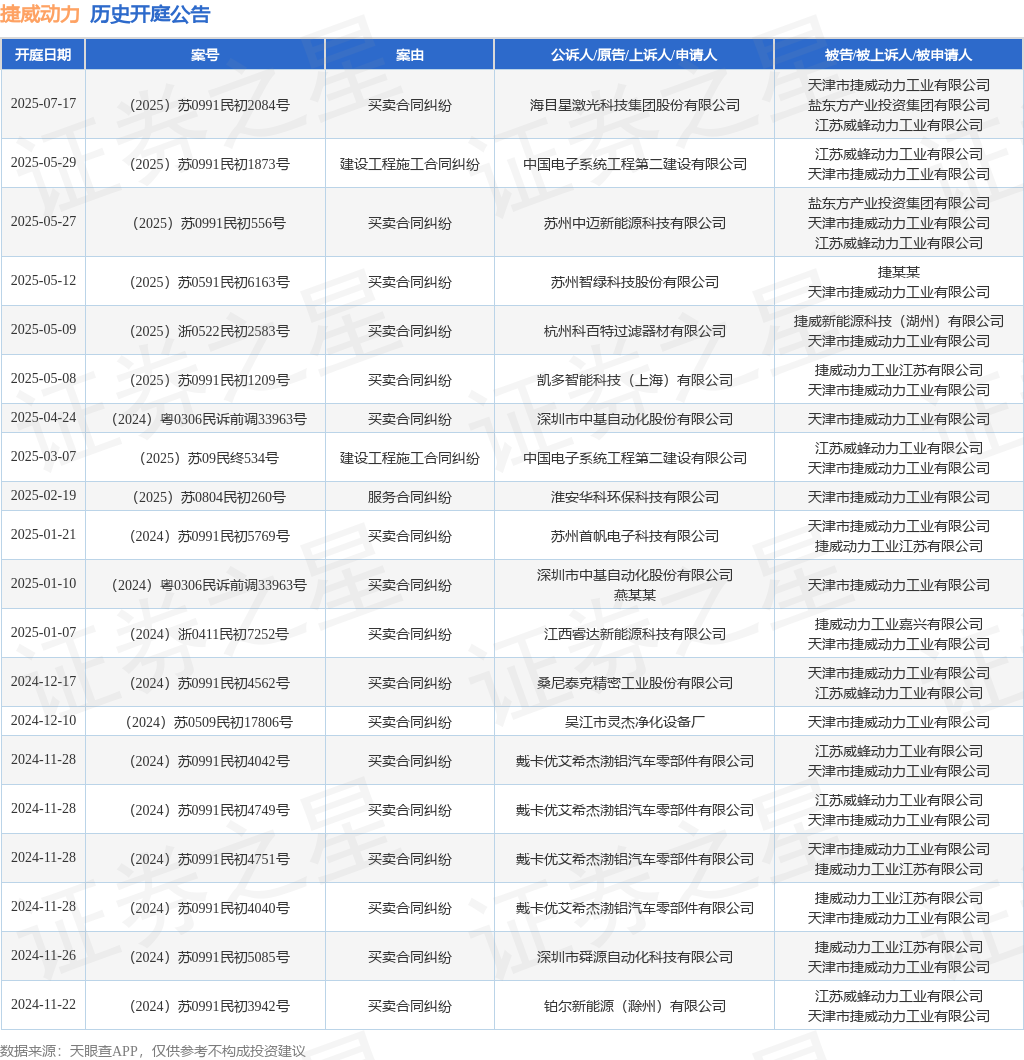Click date cell 2025-05-27
1024x1060 pixels.
pos(43,221)
